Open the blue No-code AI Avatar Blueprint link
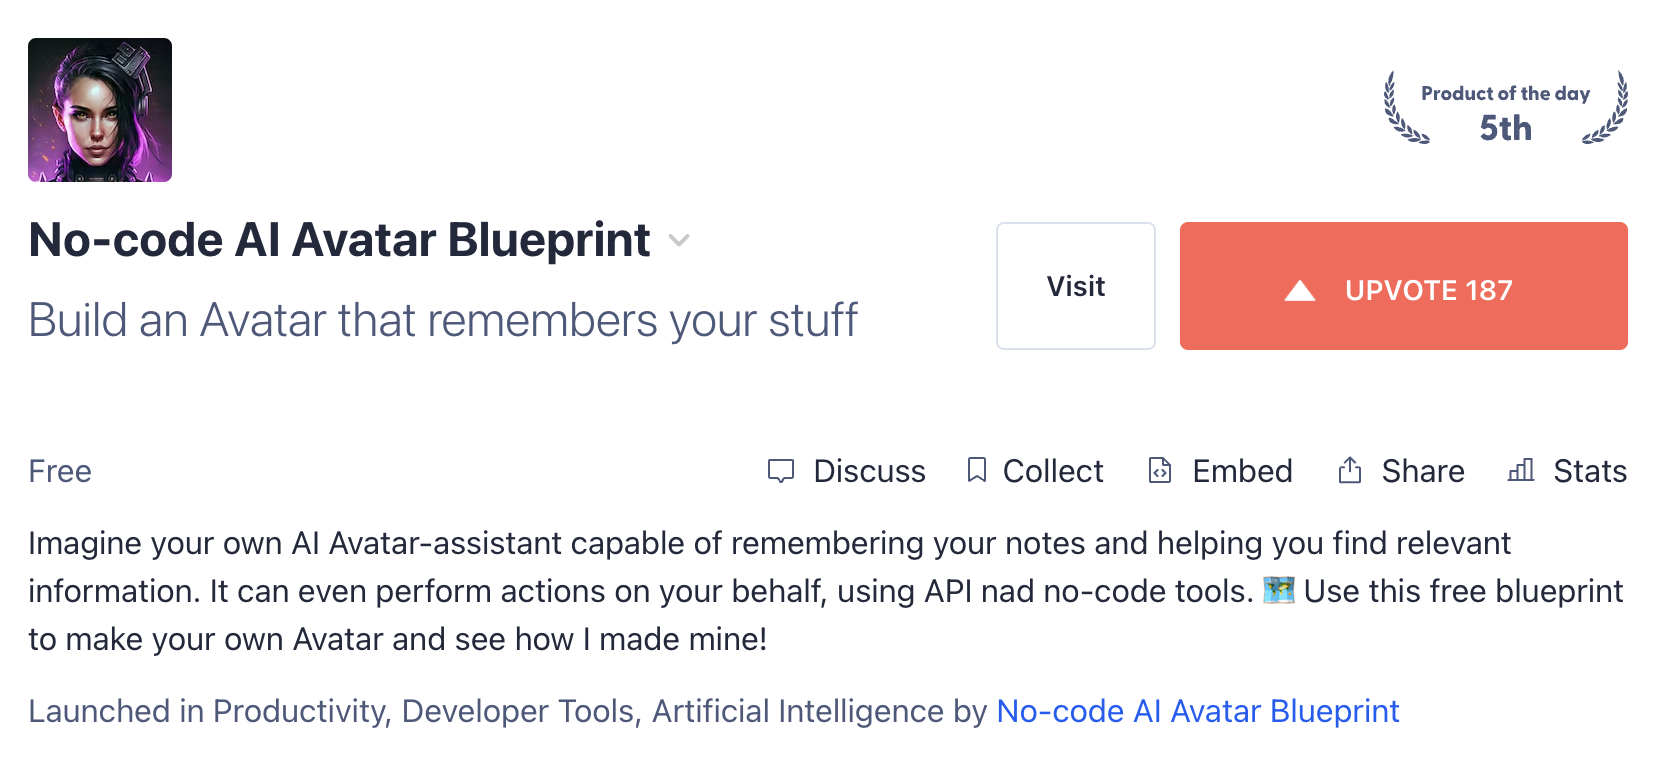1668x780 pixels. [1198, 711]
